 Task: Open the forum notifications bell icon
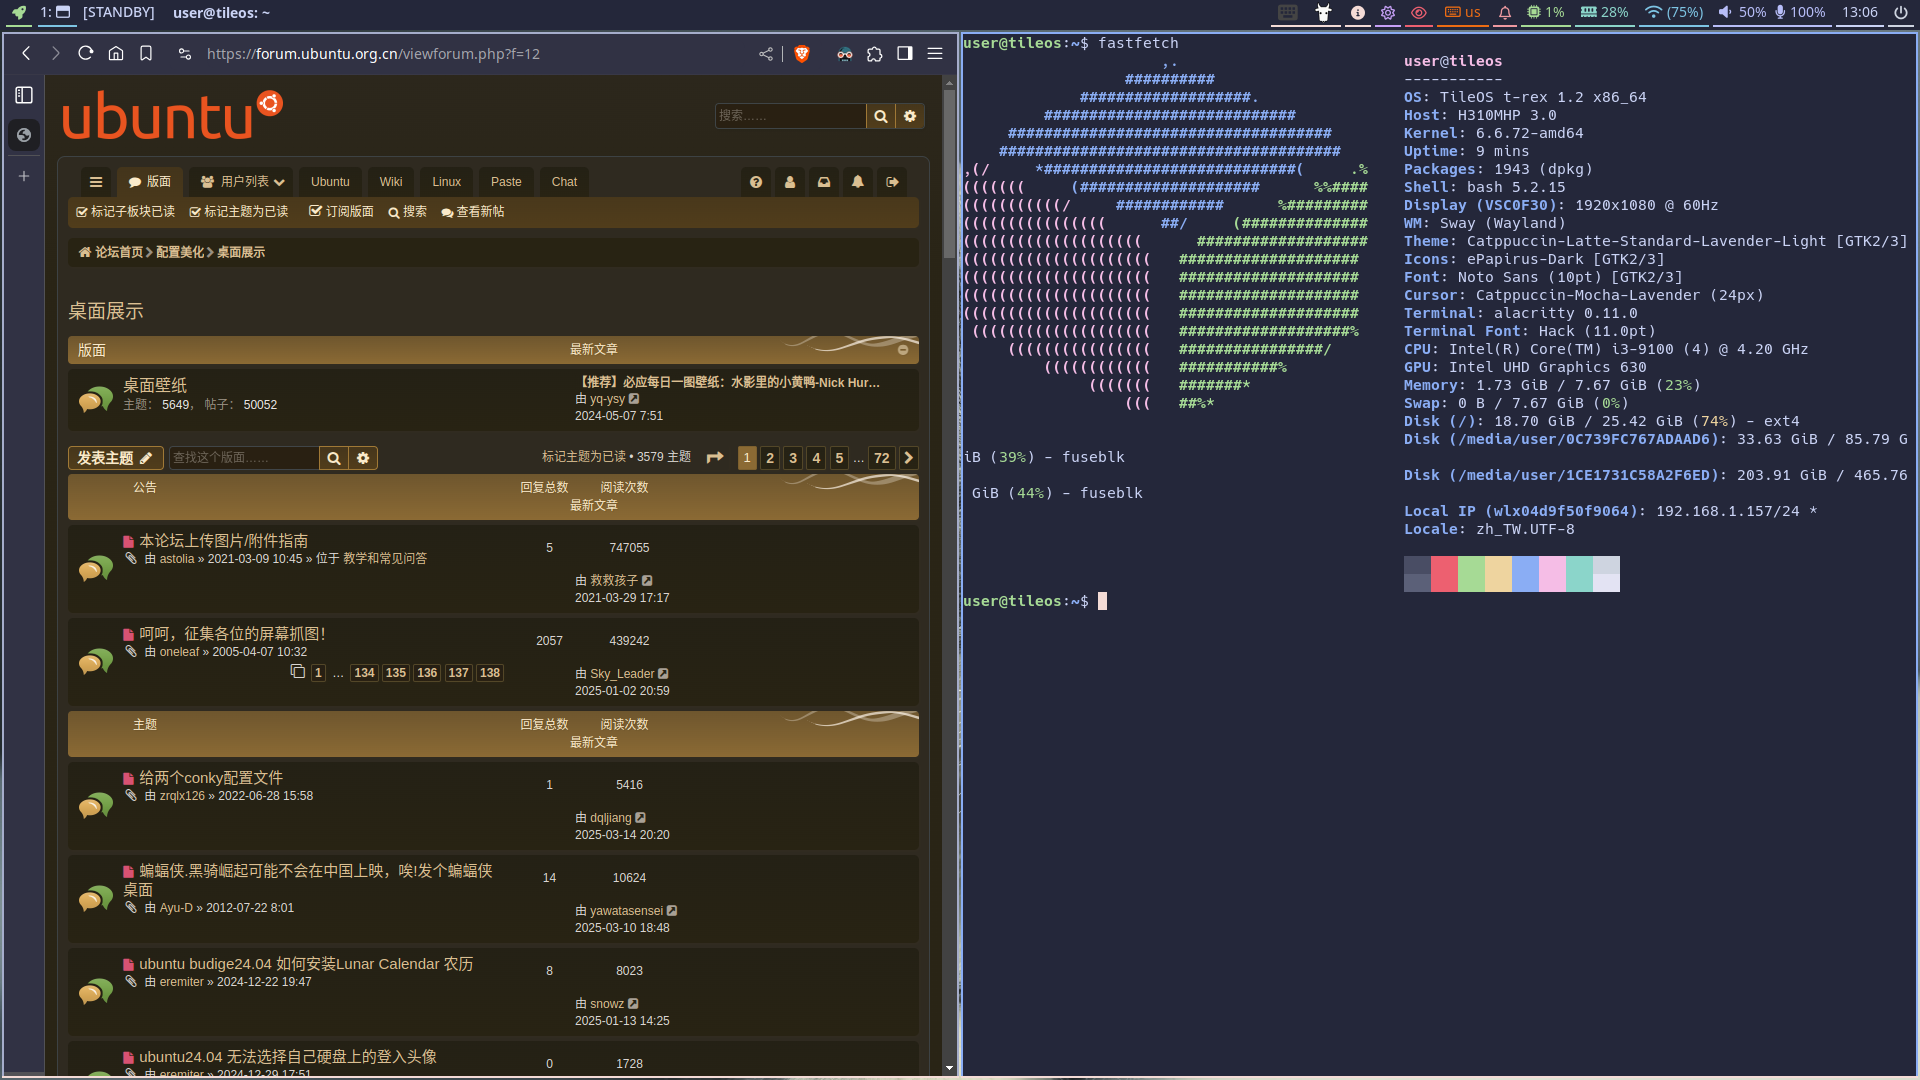858,182
